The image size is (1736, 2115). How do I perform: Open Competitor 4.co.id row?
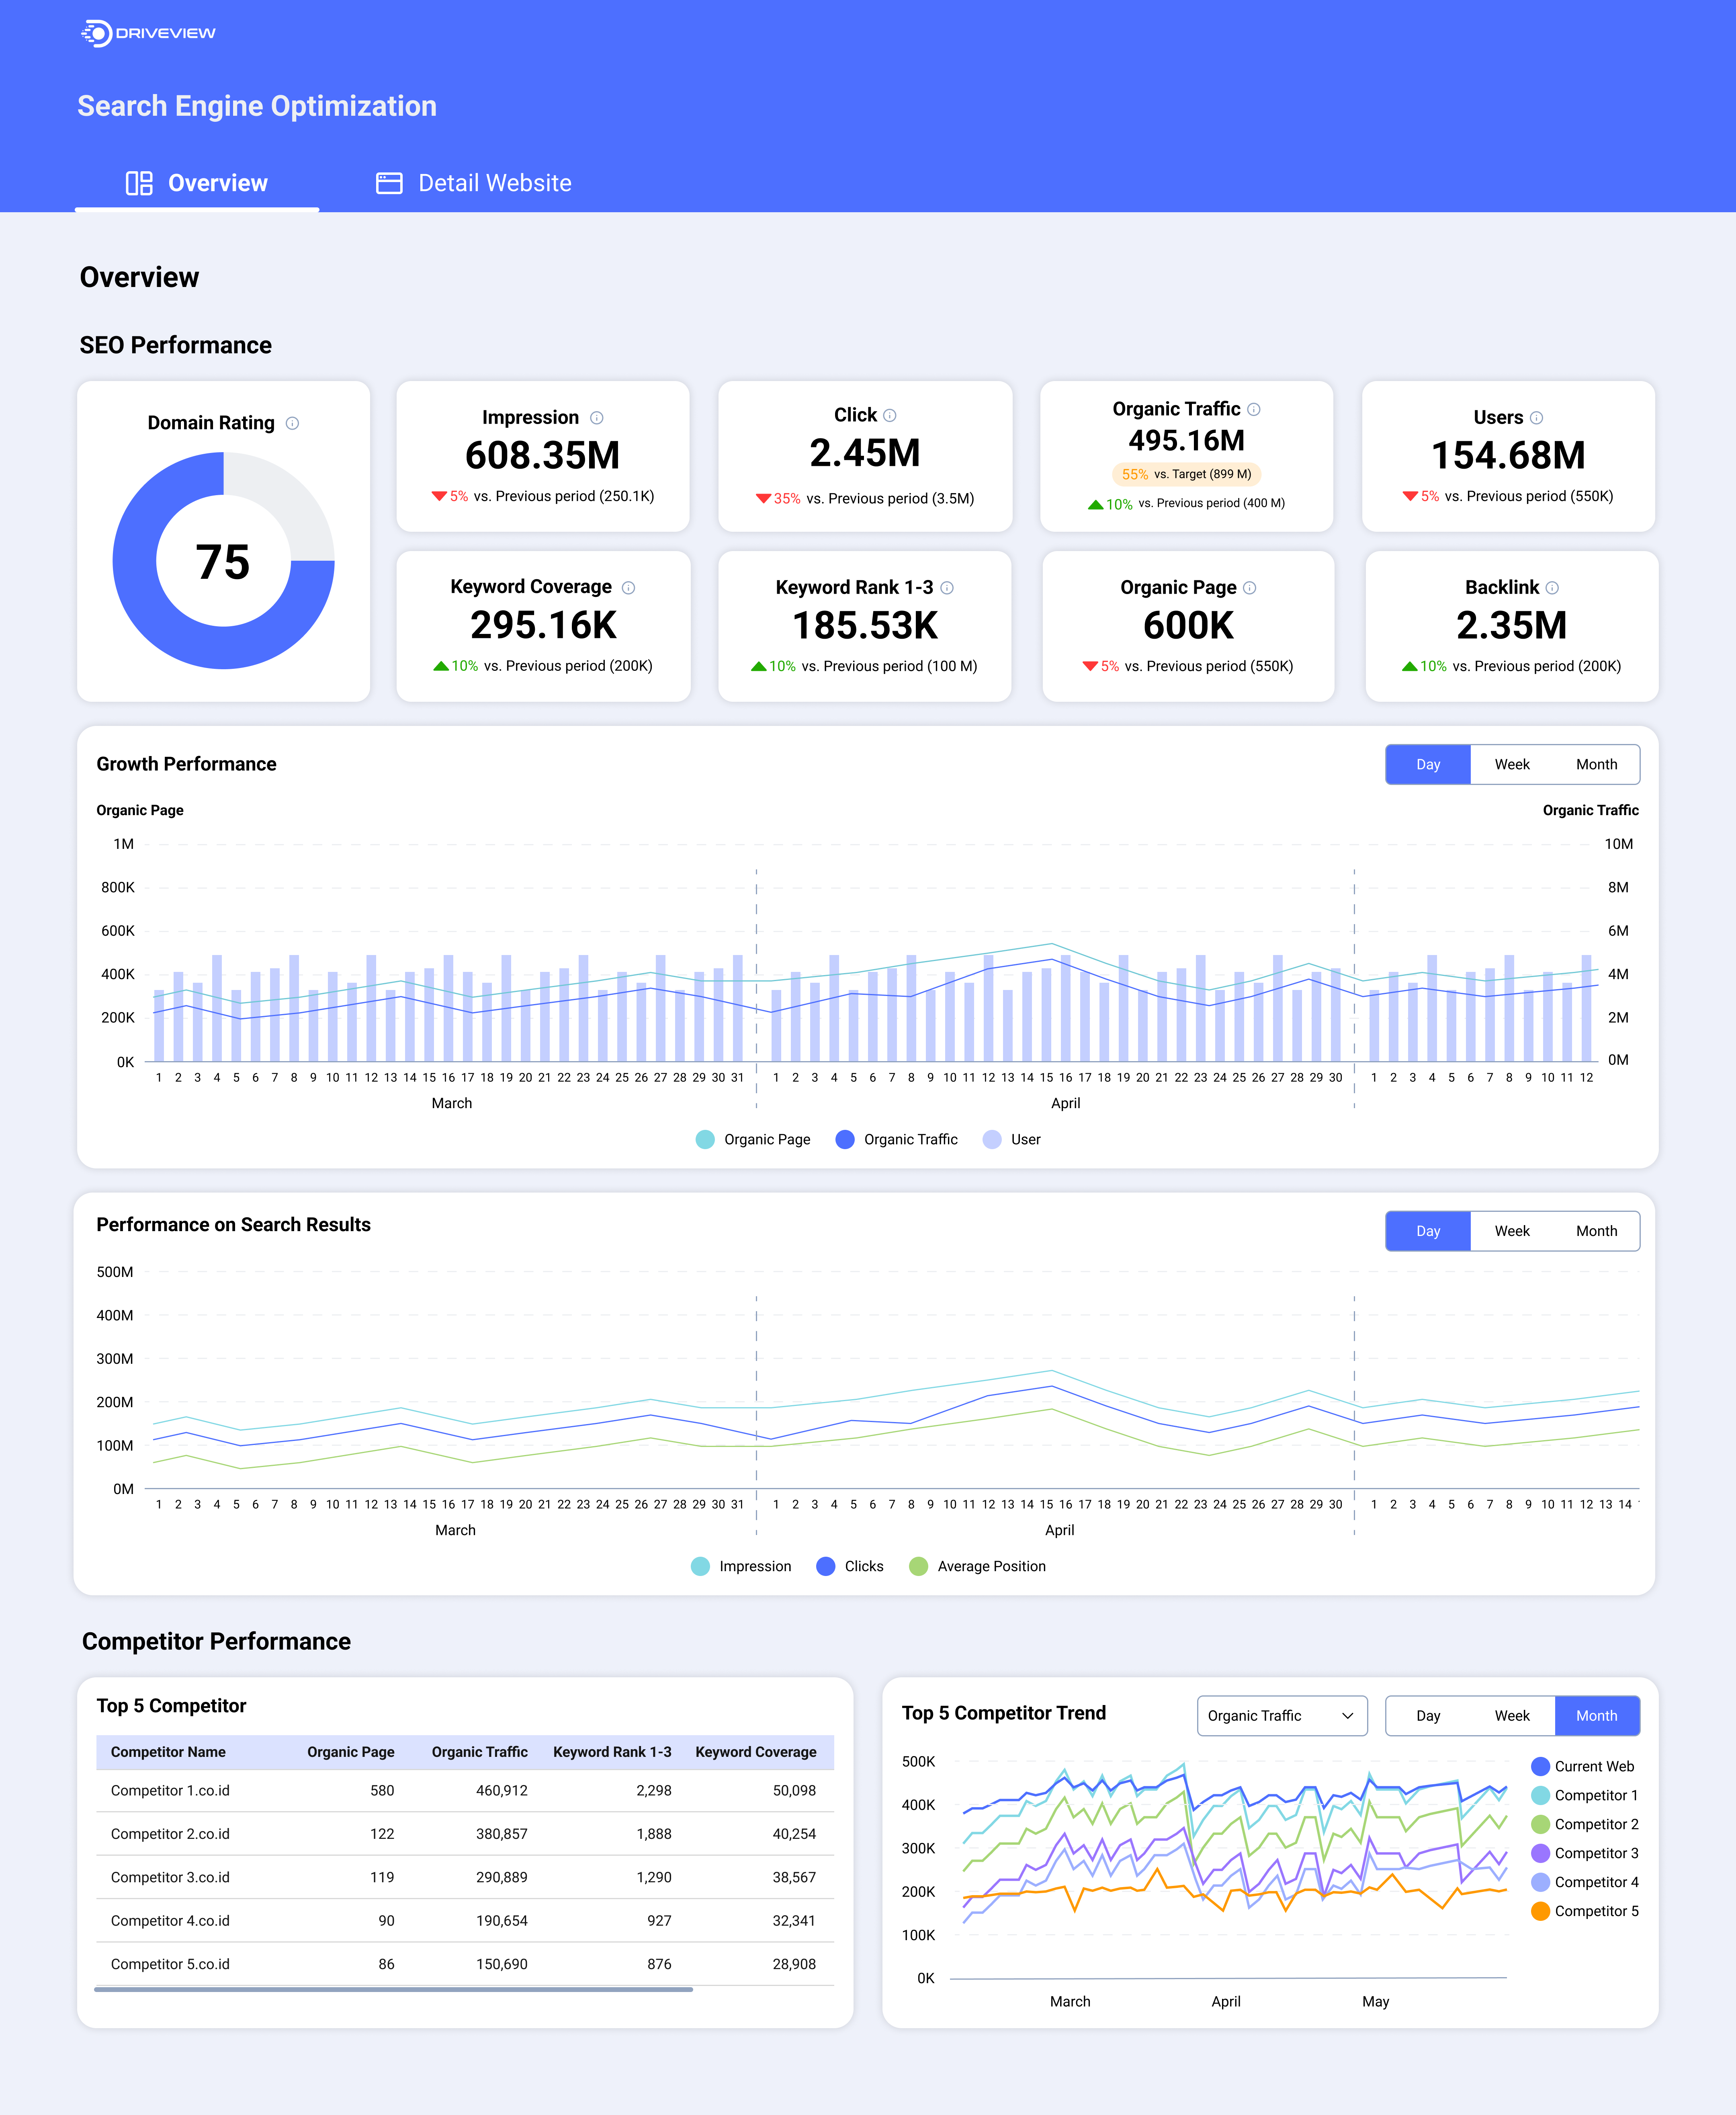pos(465,1921)
